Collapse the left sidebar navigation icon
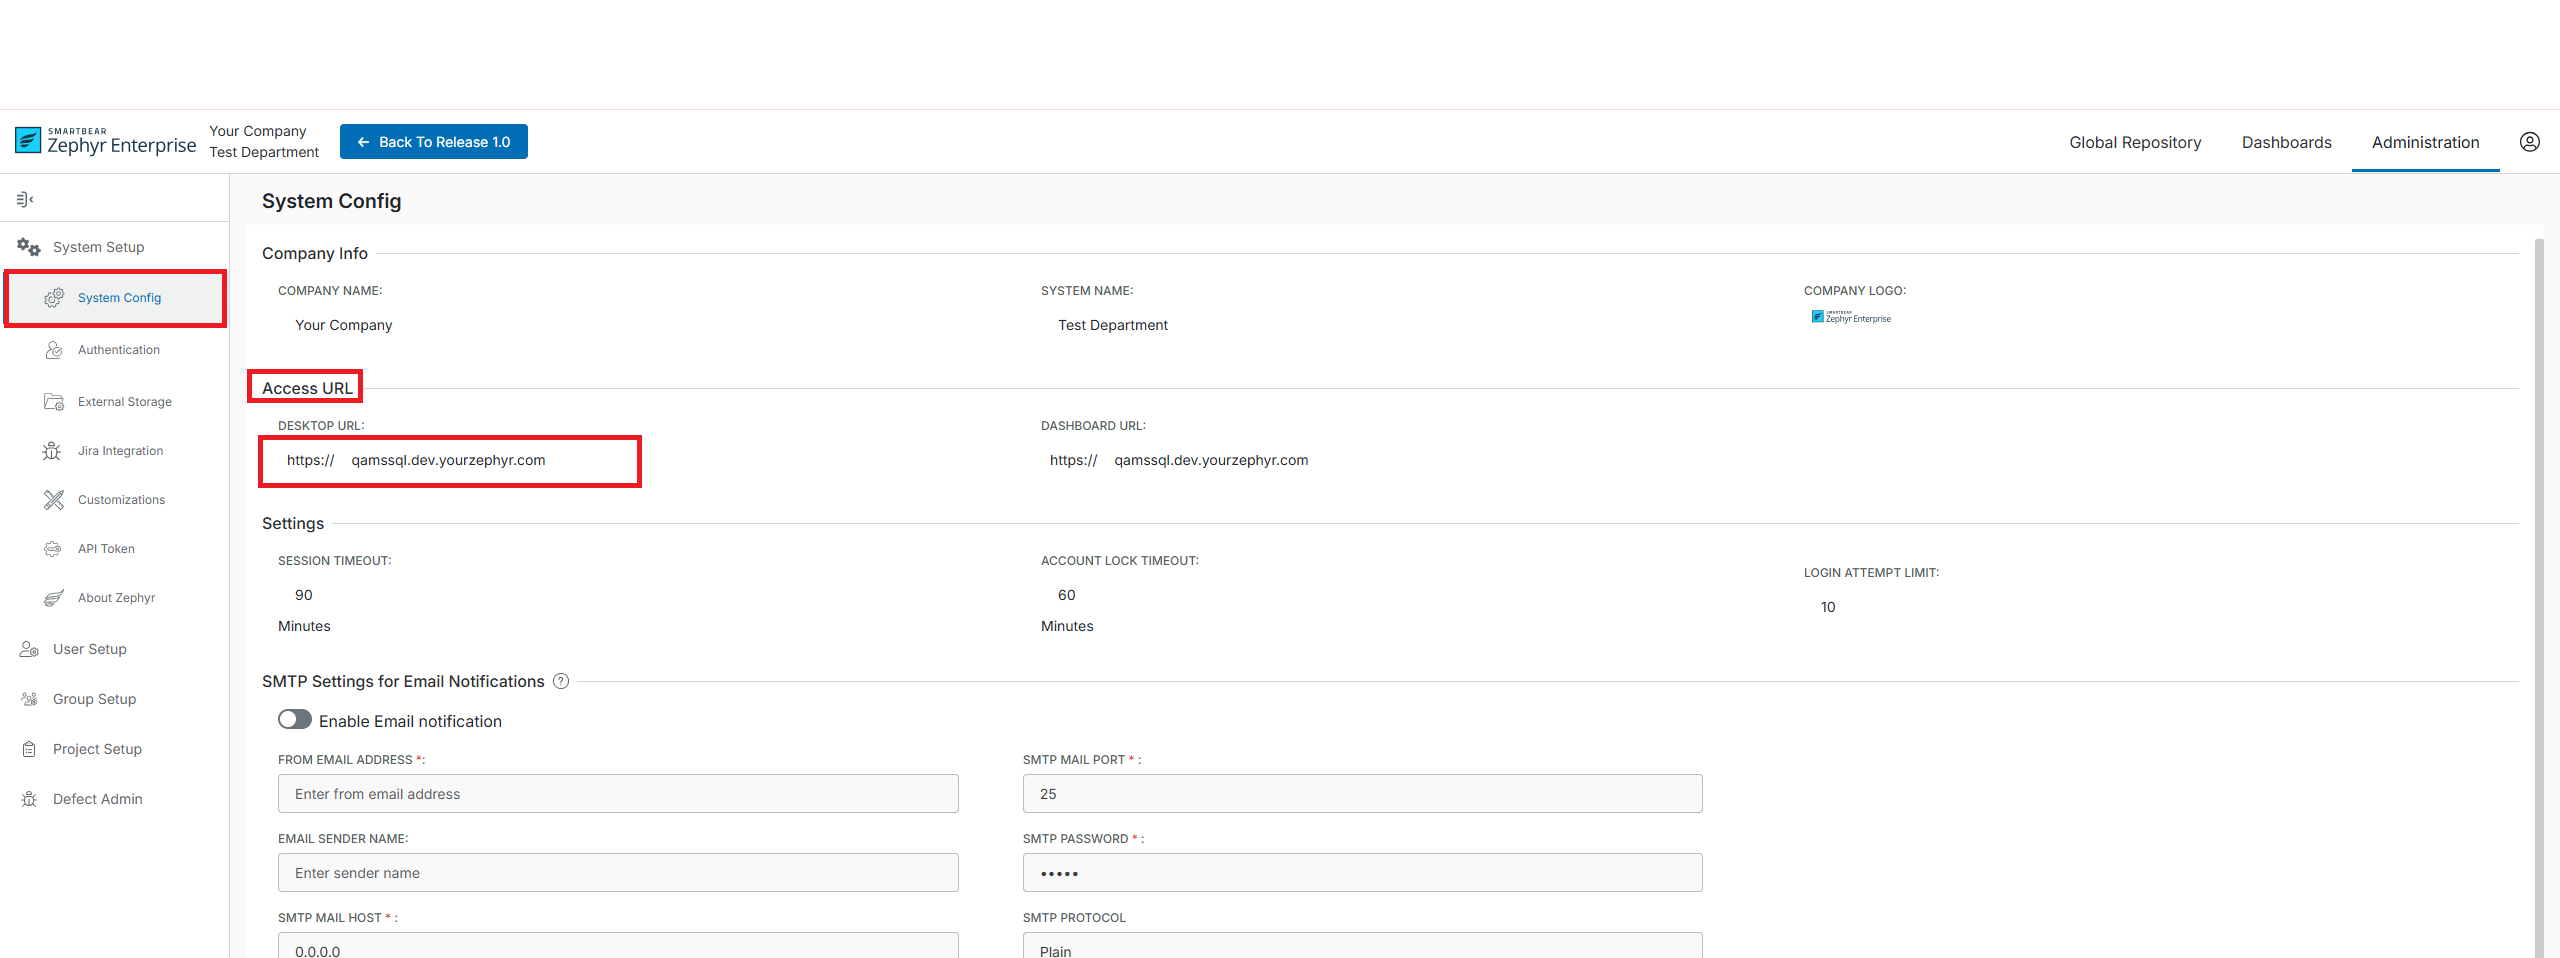Image resolution: width=2560 pixels, height=958 pixels. coord(25,199)
